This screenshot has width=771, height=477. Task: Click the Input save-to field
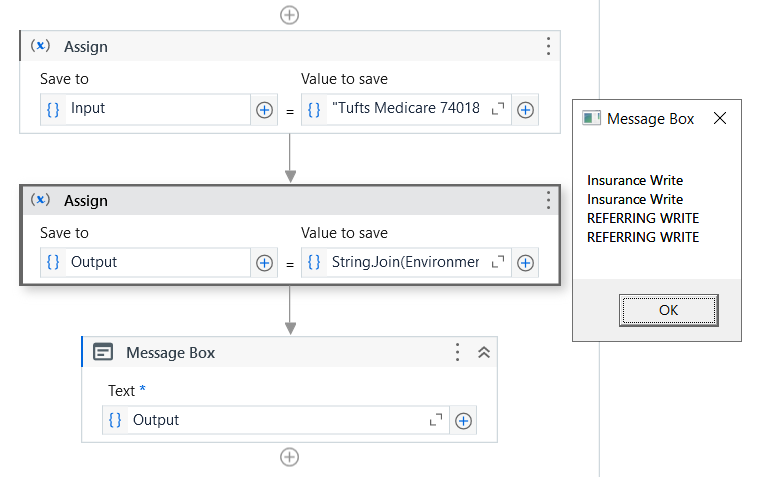pos(155,109)
